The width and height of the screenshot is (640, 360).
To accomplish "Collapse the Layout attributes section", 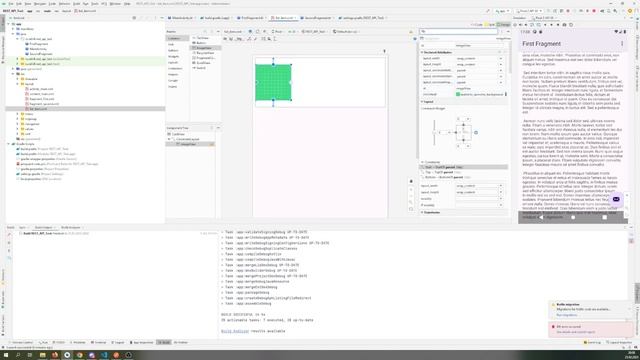I will (422, 102).
